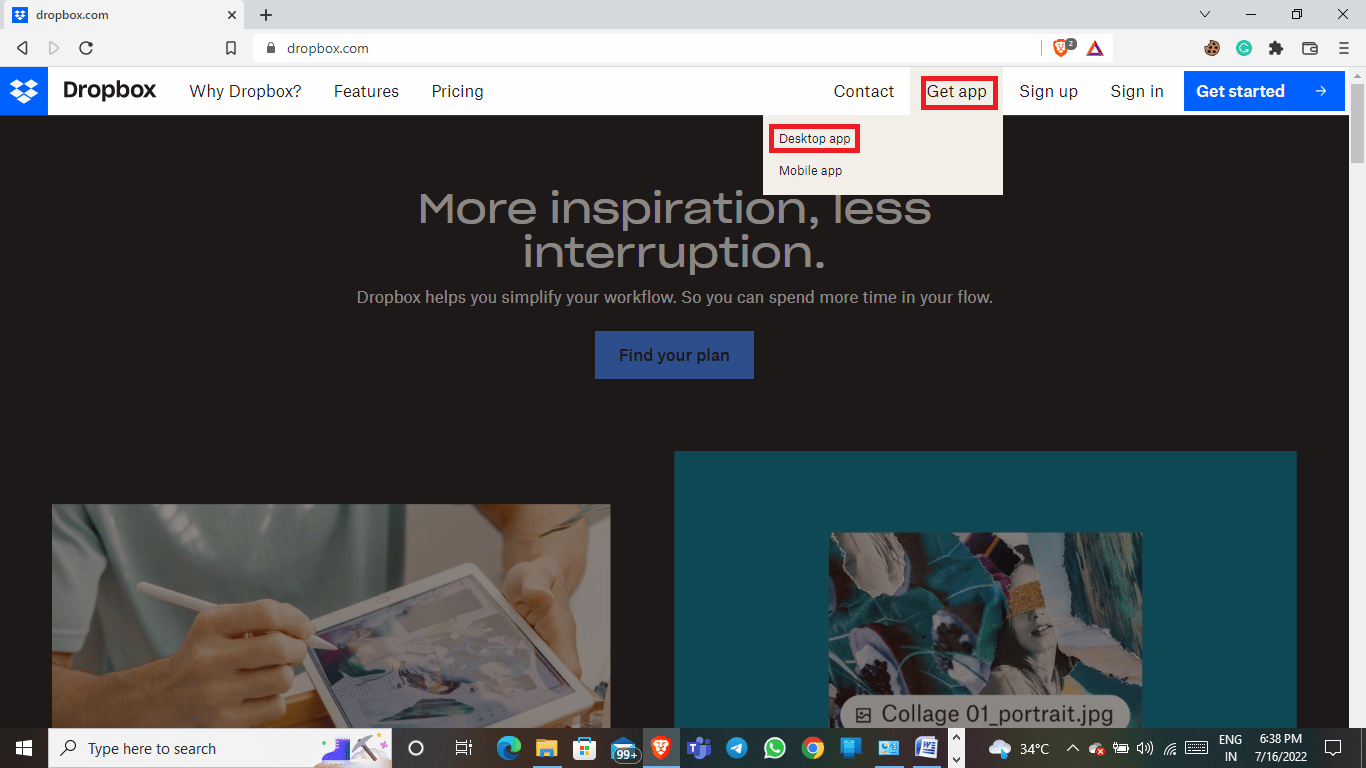1366x768 pixels.
Task: Click the Brave Rewards triangle icon
Action: click(x=1095, y=48)
